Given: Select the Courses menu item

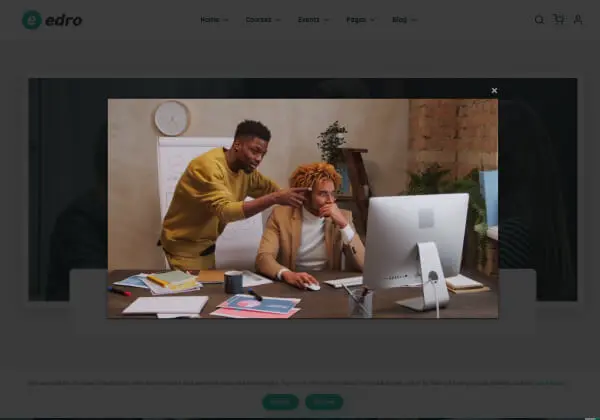Looking at the screenshot, I should click(258, 20).
